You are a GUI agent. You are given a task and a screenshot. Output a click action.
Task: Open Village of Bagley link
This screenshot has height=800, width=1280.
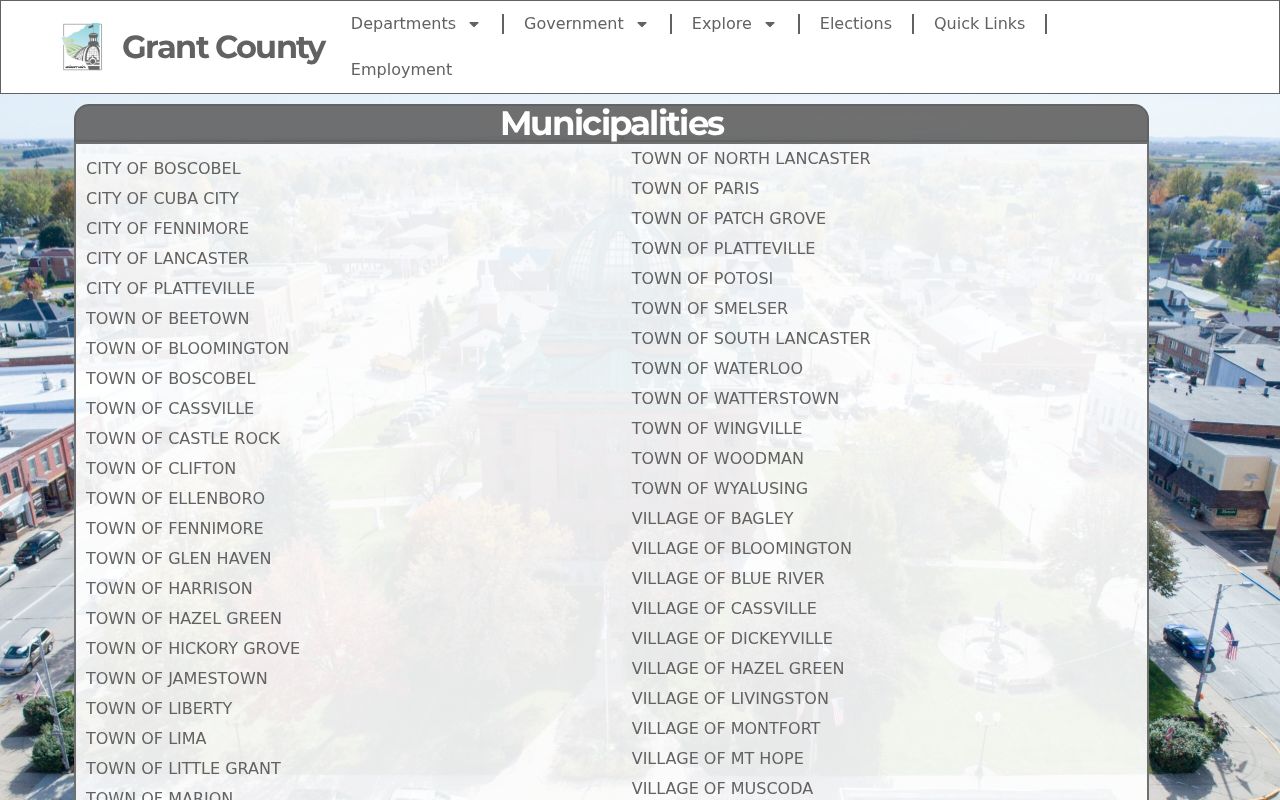tap(712, 518)
